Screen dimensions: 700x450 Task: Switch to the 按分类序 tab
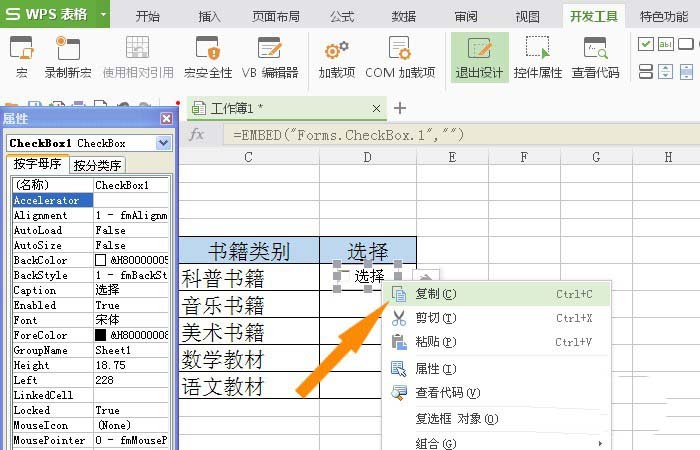point(97,165)
